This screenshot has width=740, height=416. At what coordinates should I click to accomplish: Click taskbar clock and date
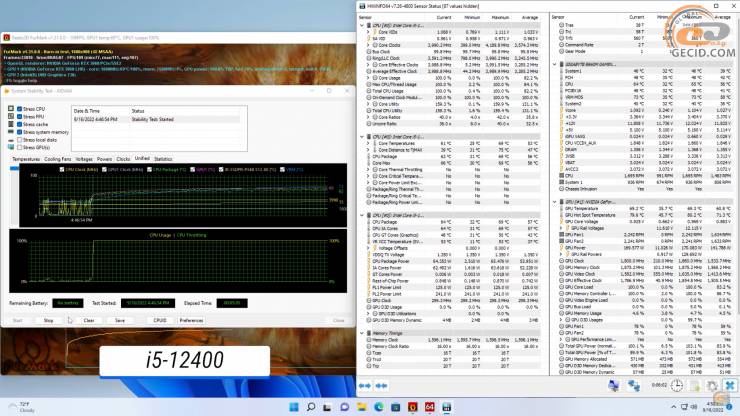(x=713, y=407)
